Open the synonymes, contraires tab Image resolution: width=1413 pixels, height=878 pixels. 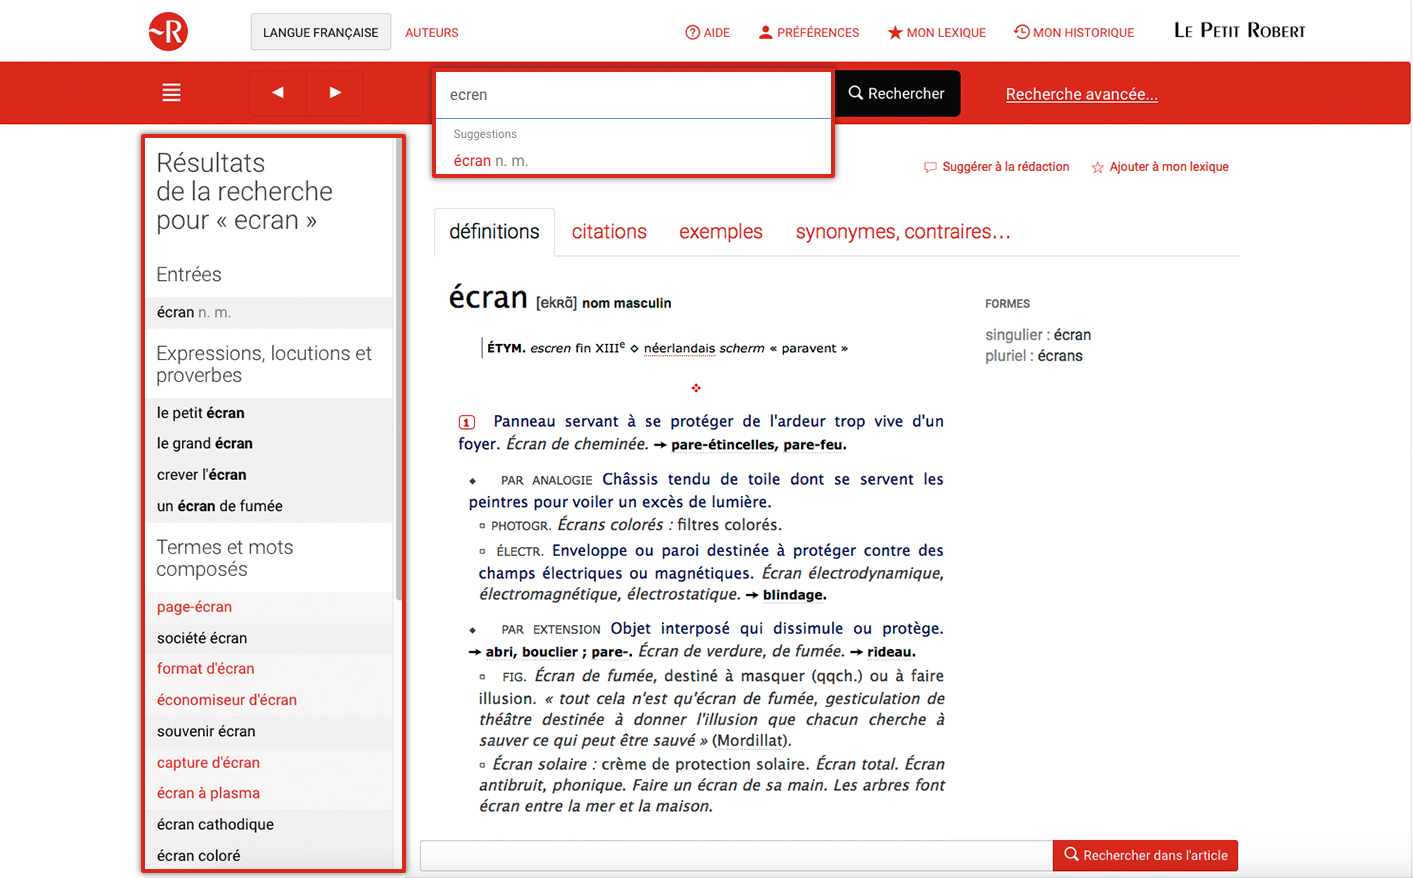(903, 232)
